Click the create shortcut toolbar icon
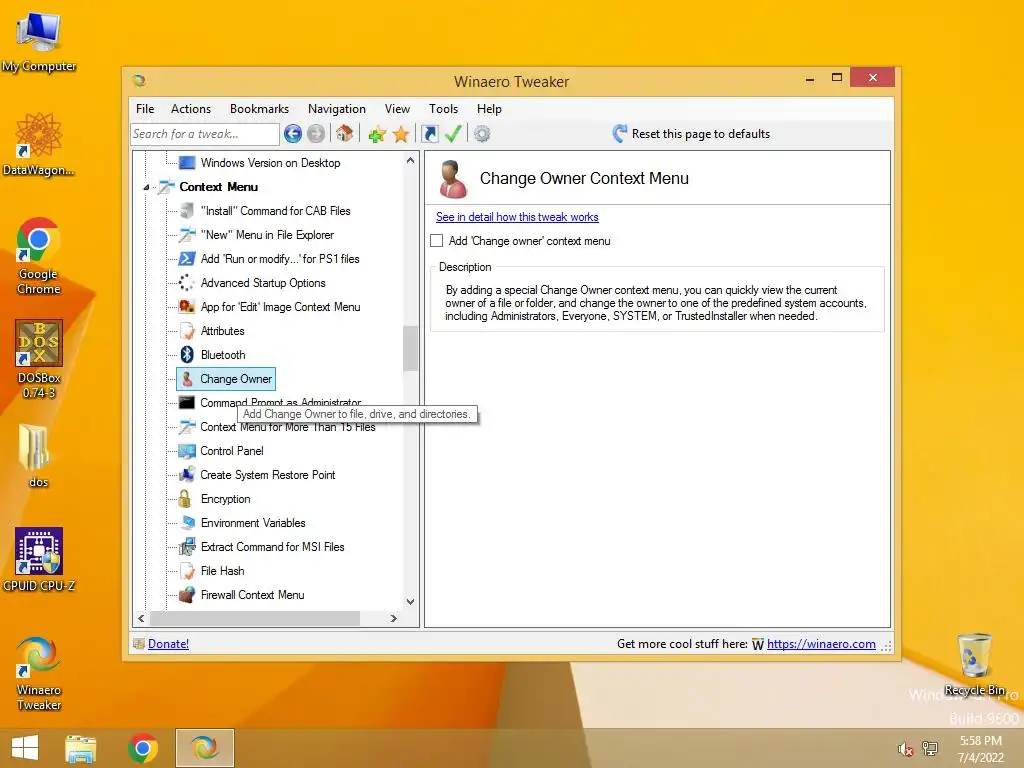Image resolution: width=1024 pixels, height=768 pixels. tap(430, 134)
